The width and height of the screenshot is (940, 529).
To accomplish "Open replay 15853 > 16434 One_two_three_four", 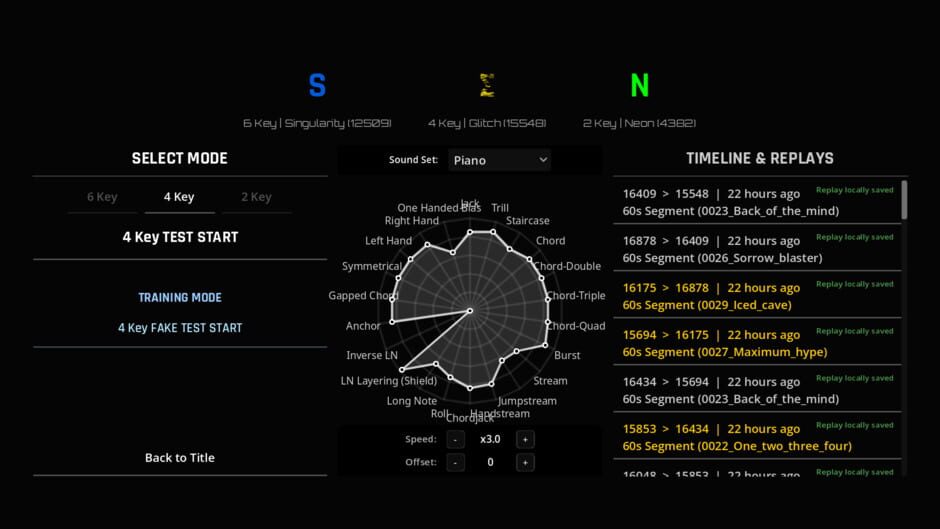I will pos(757,437).
